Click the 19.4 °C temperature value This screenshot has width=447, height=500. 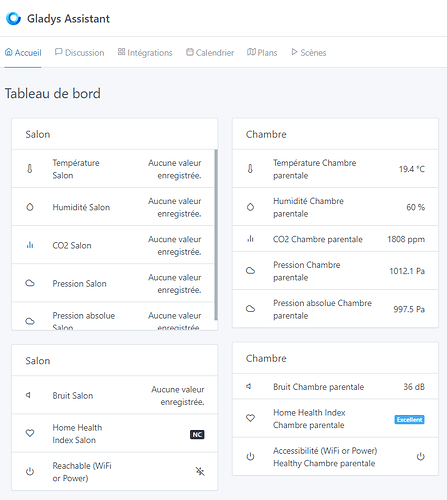click(412, 169)
